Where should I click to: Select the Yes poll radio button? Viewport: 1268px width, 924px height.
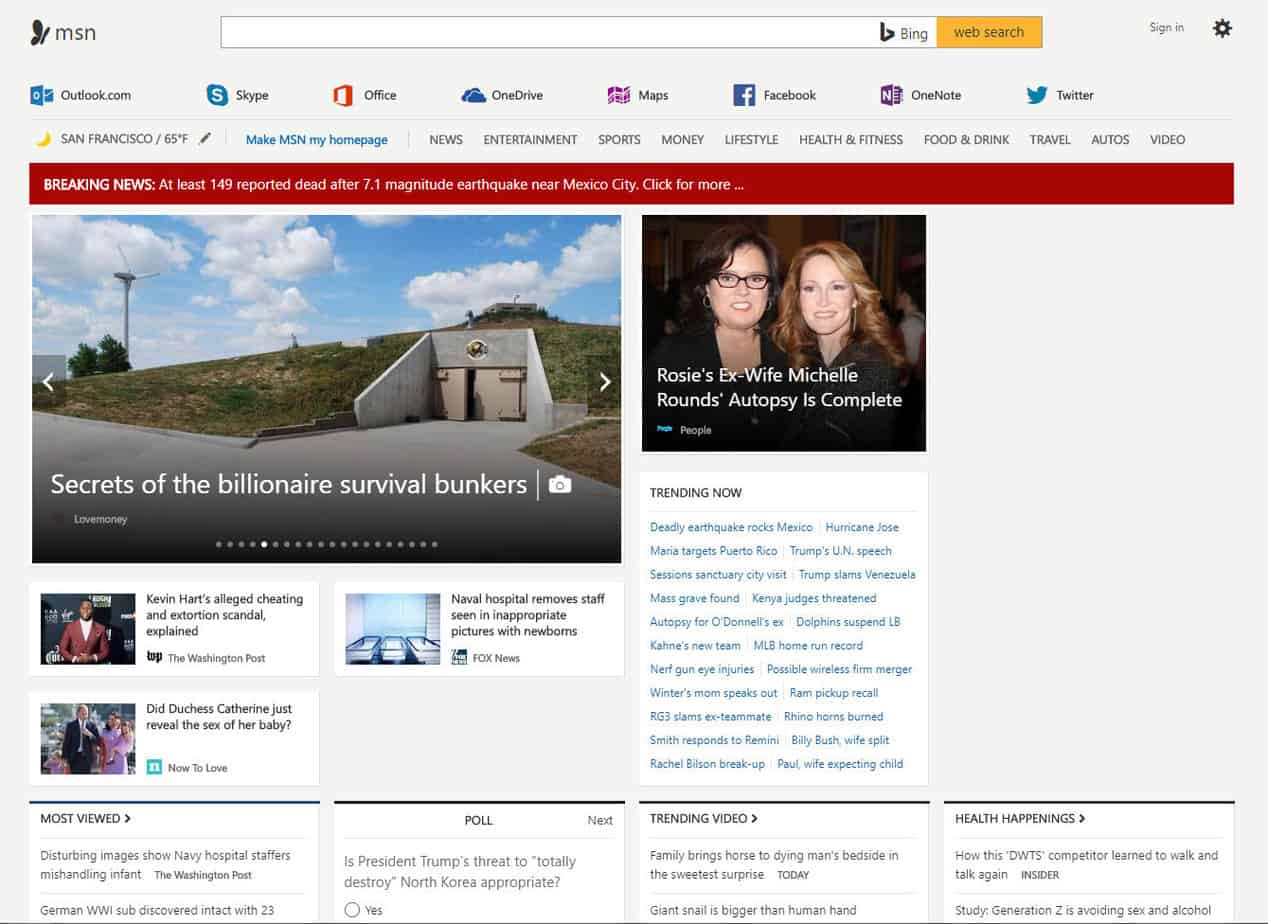(351, 910)
